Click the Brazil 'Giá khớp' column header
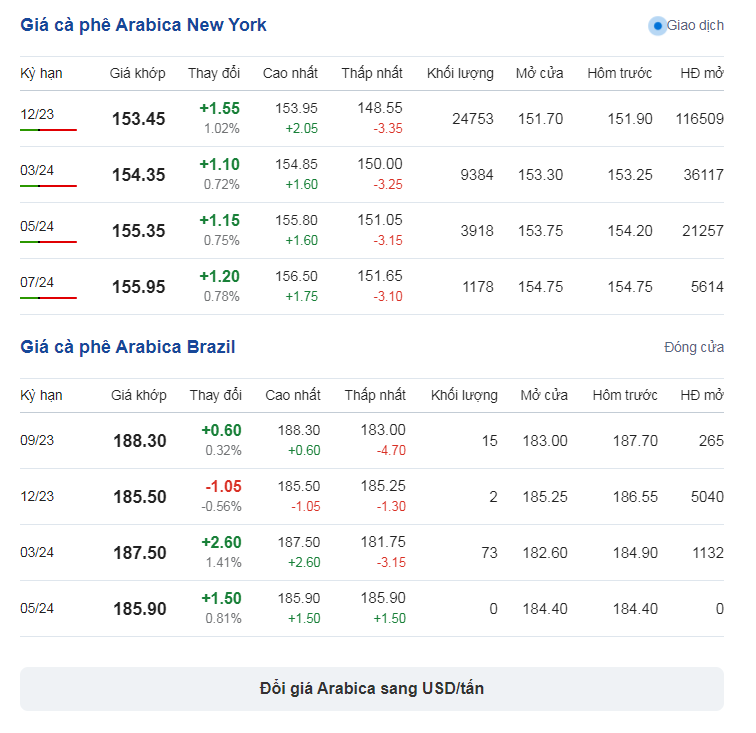Screen dimensions: 756x733 click(139, 395)
